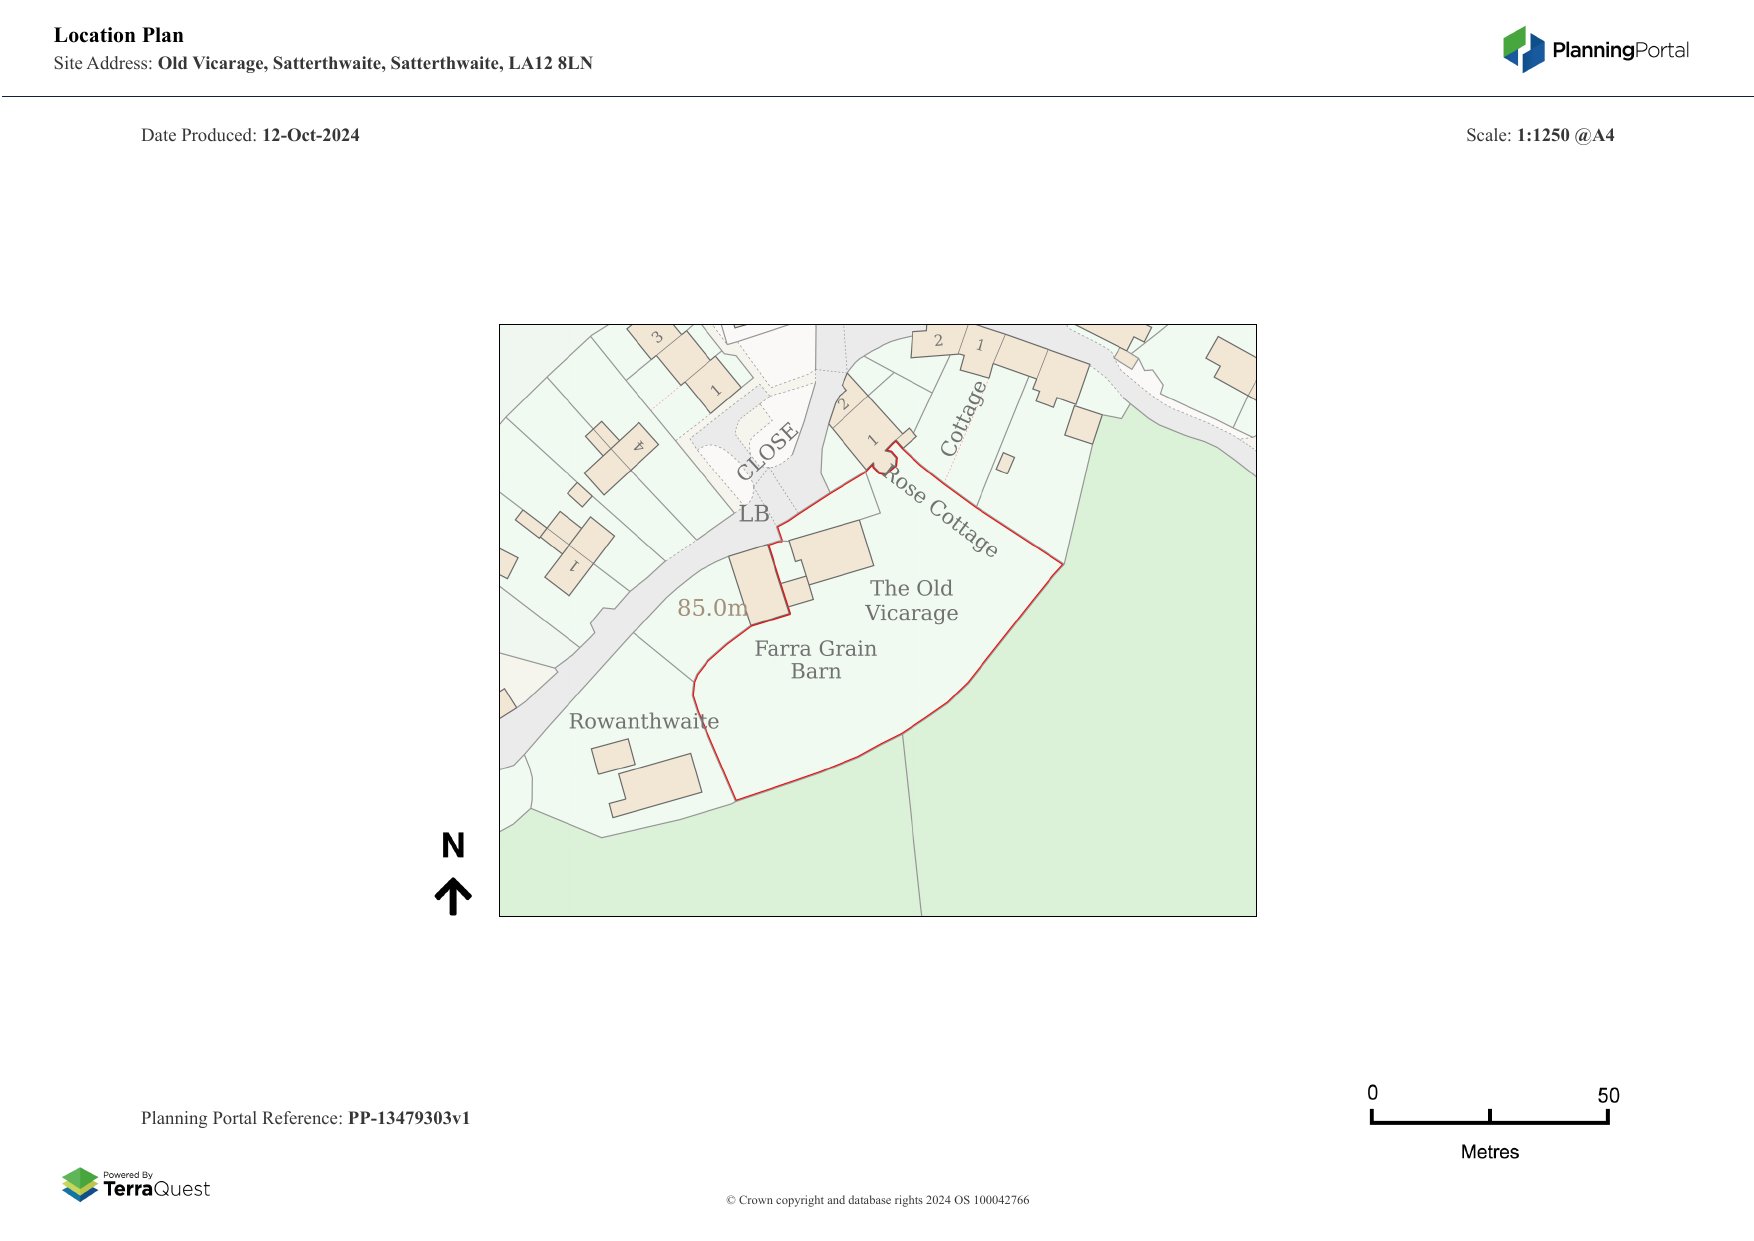Image resolution: width=1754 pixels, height=1241 pixels.
Task: Click 'The Old Vicarage' map label
Action: click(911, 601)
